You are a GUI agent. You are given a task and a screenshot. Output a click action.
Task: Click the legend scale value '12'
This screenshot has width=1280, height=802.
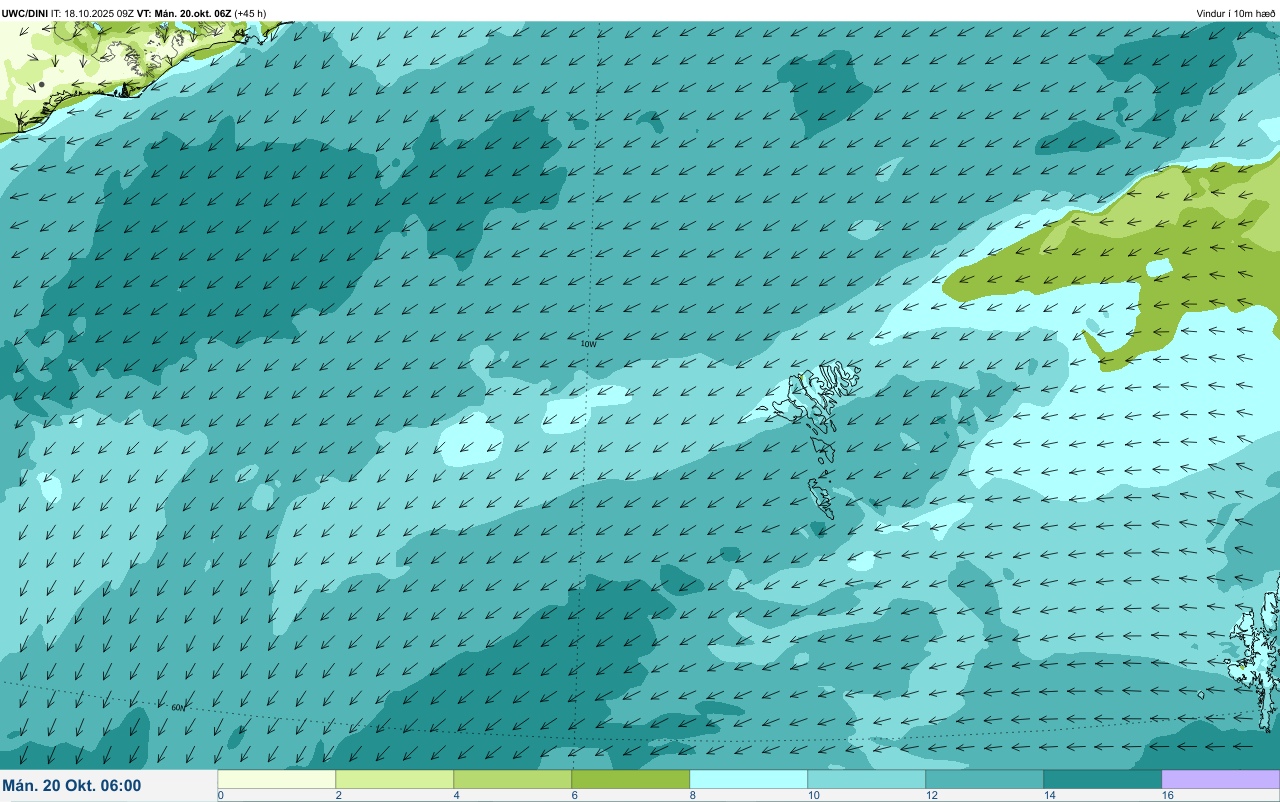[x=931, y=795]
